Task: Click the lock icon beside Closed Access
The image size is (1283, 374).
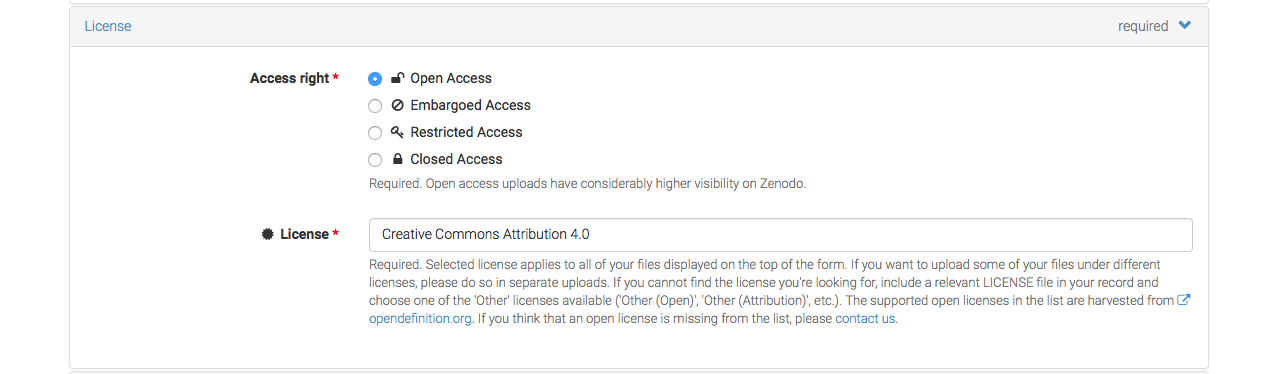Action: coord(397,159)
